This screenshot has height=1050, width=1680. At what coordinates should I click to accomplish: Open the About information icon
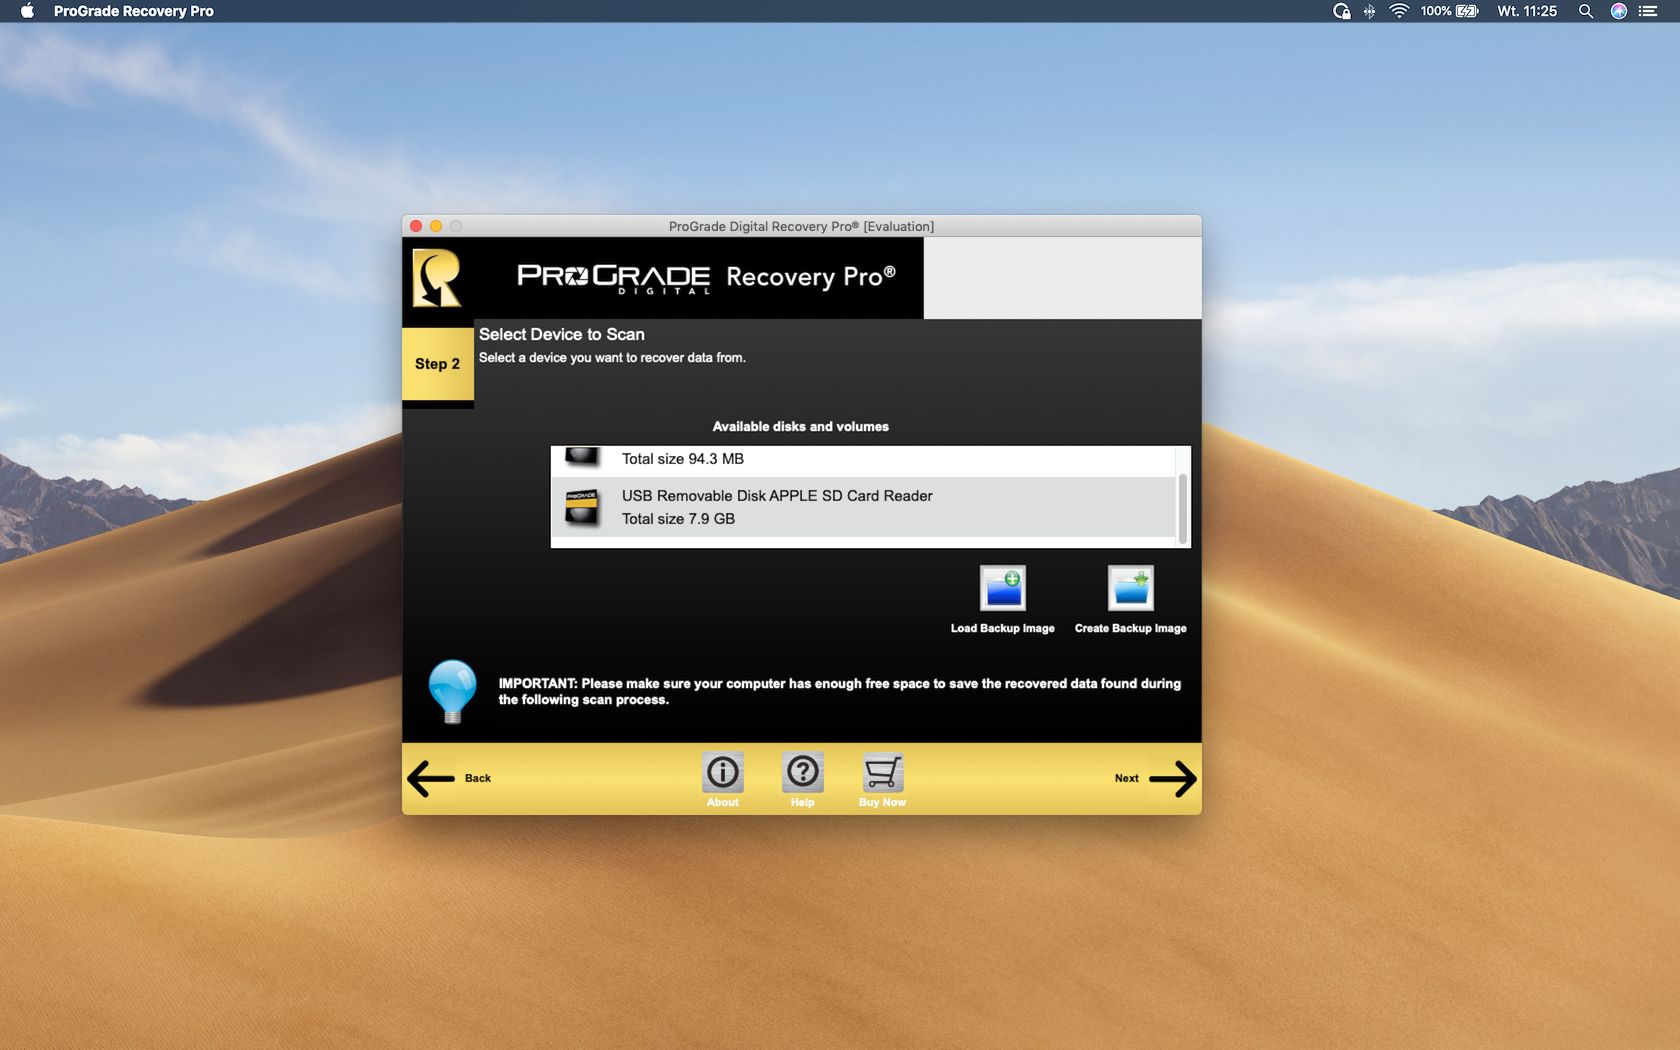(723, 772)
